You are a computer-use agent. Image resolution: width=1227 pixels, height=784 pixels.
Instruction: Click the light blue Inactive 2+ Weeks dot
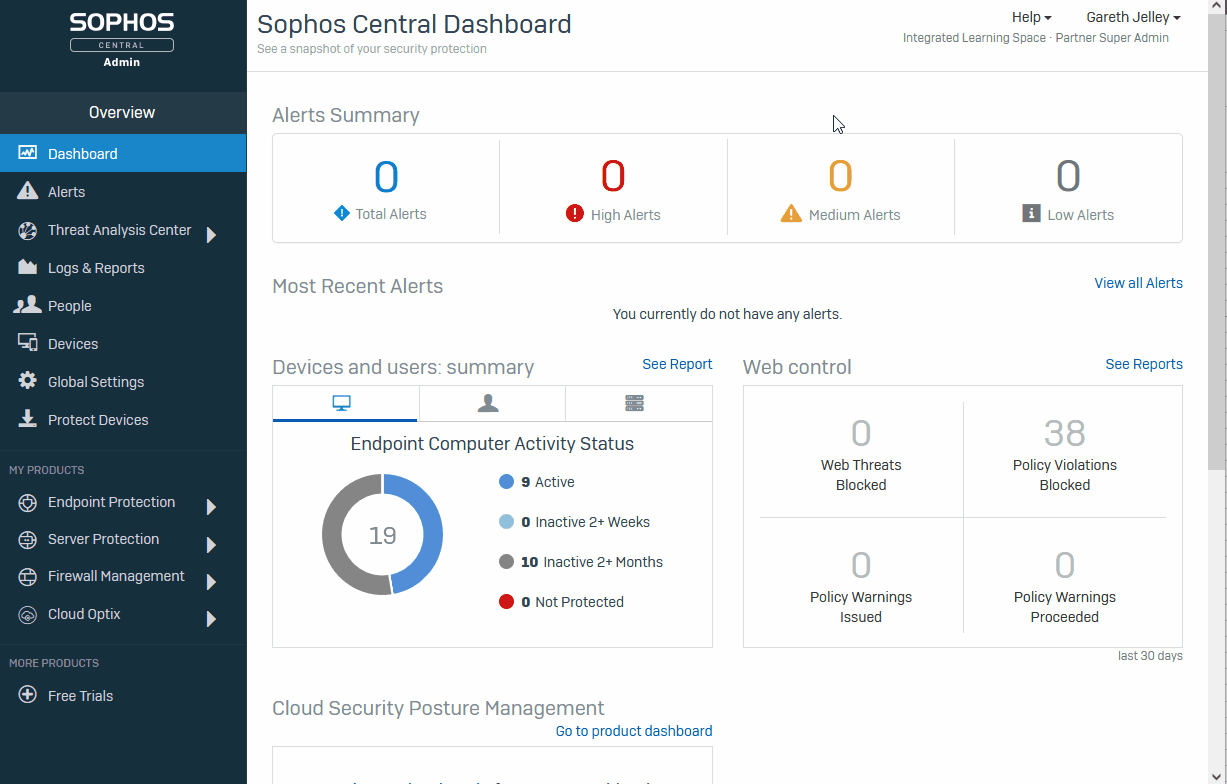coord(506,522)
